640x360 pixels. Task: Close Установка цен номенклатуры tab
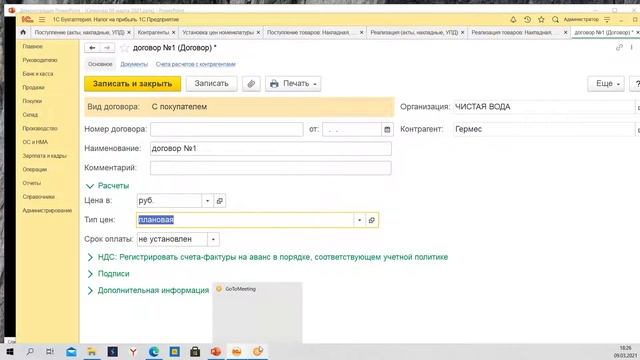tap(258, 32)
